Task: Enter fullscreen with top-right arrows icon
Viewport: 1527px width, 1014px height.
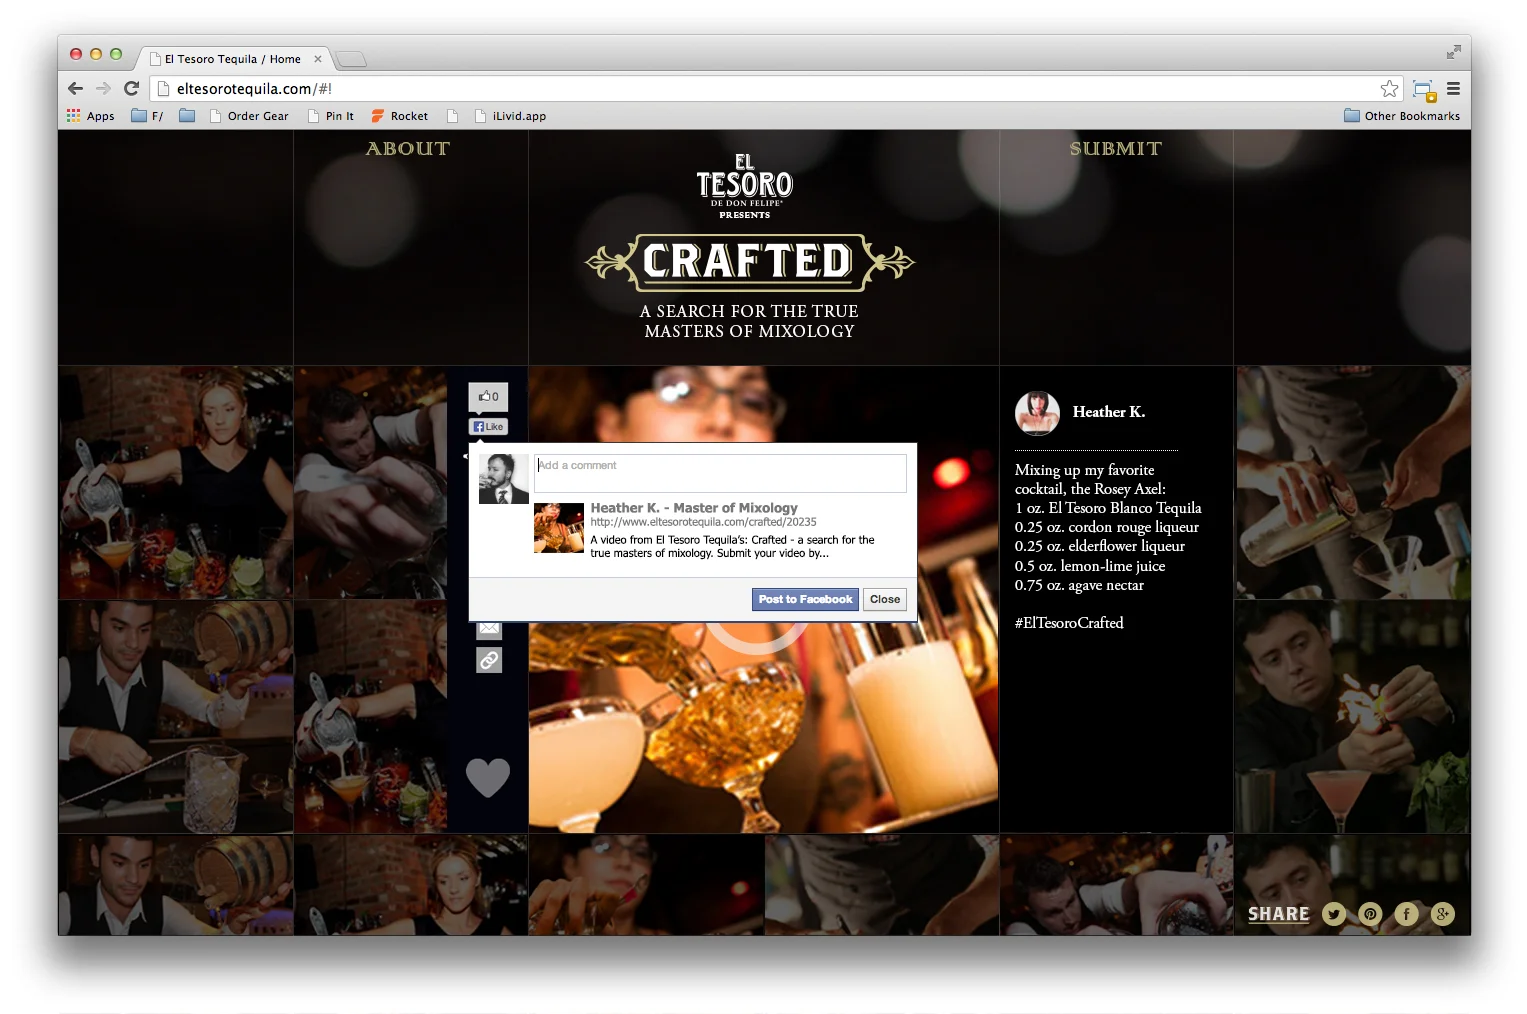Action: tap(1453, 52)
